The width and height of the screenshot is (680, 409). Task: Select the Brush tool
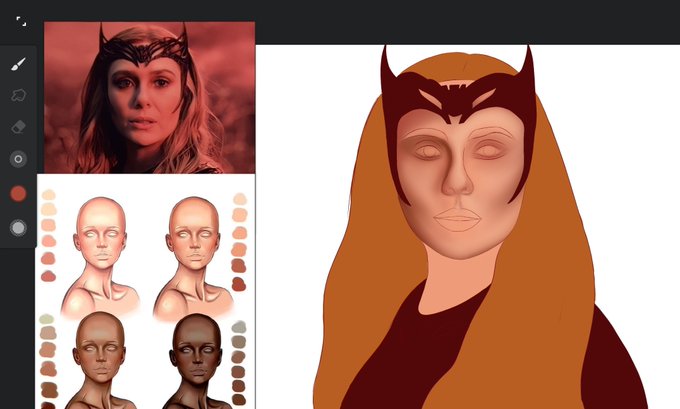coord(18,64)
